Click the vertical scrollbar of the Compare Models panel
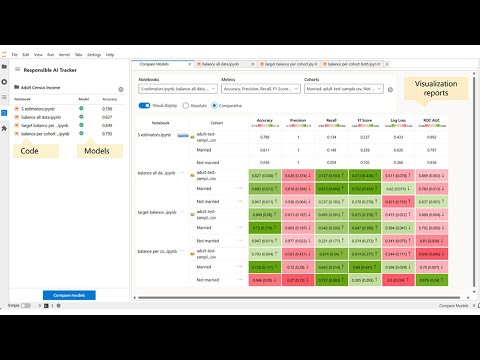Image resolution: width=480 pixels, height=360 pixels. coord(474,182)
